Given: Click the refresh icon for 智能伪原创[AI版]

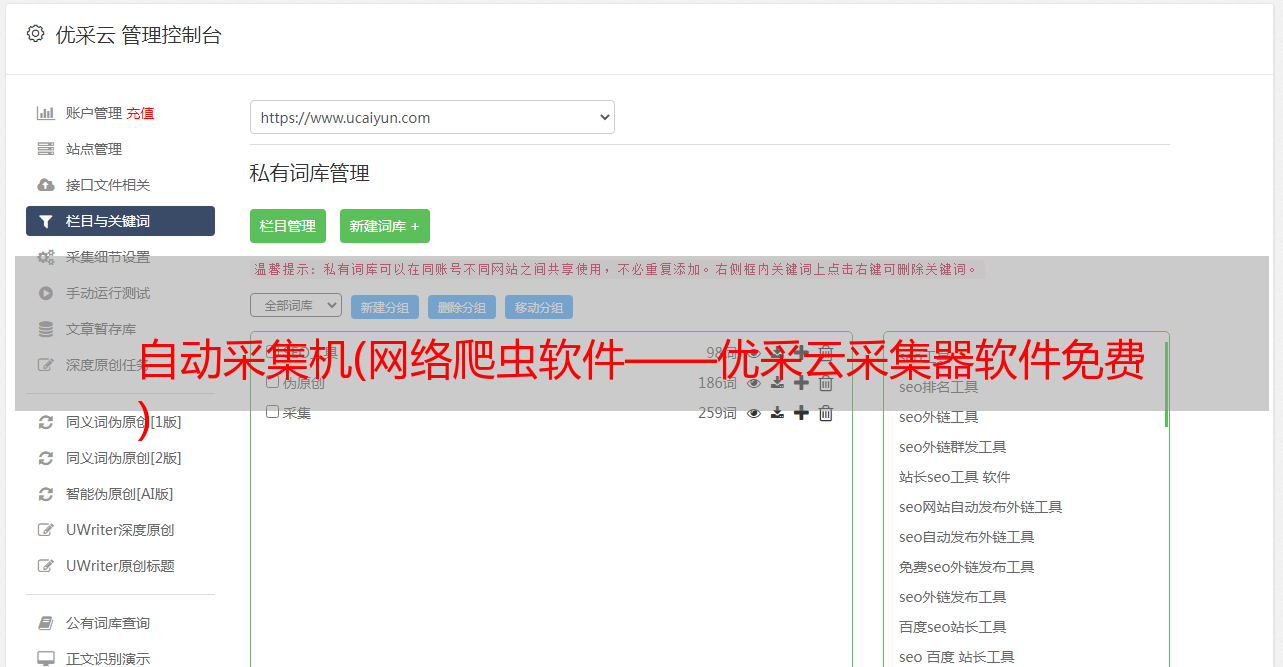Looking at the screenshot, I should 46,494.
